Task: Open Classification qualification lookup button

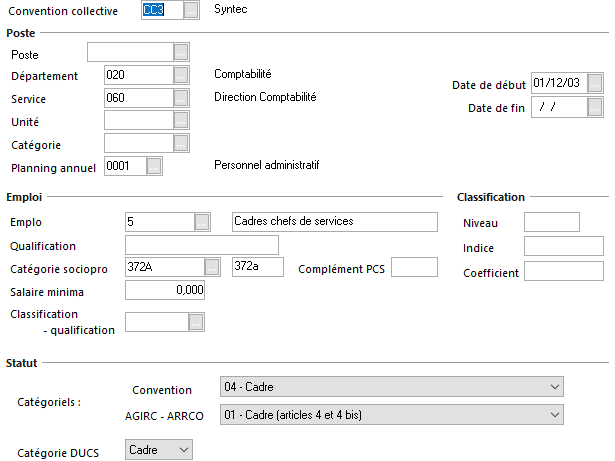Action: point(196,322)
